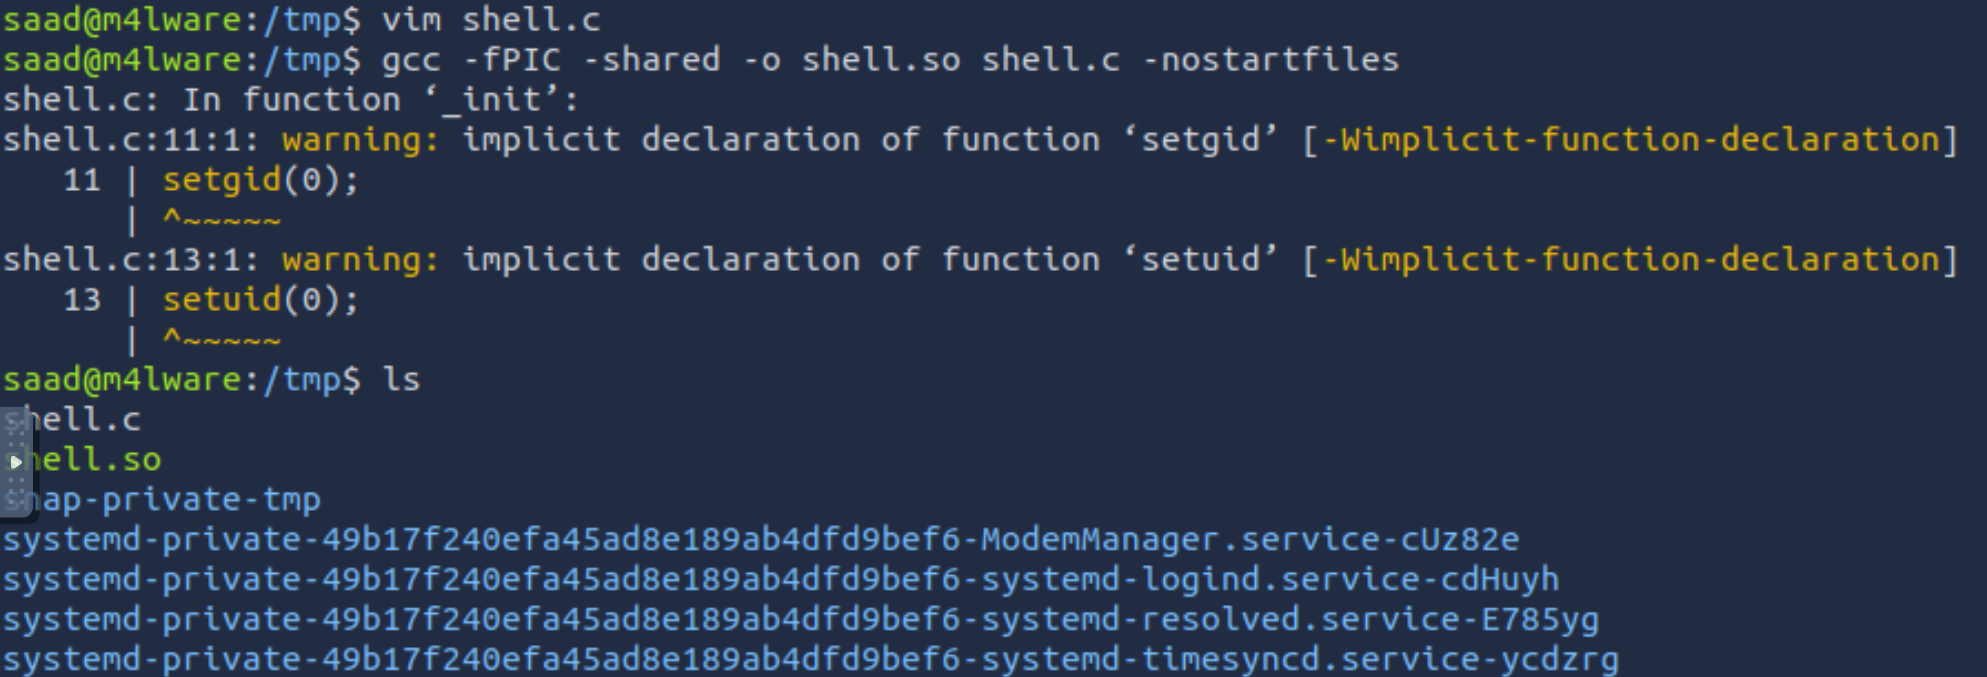Viewport: 1987px width, 677px height.
Task: Click the second [-Wimplicit-function-declaration] flag text
Action: (1630, 260)
